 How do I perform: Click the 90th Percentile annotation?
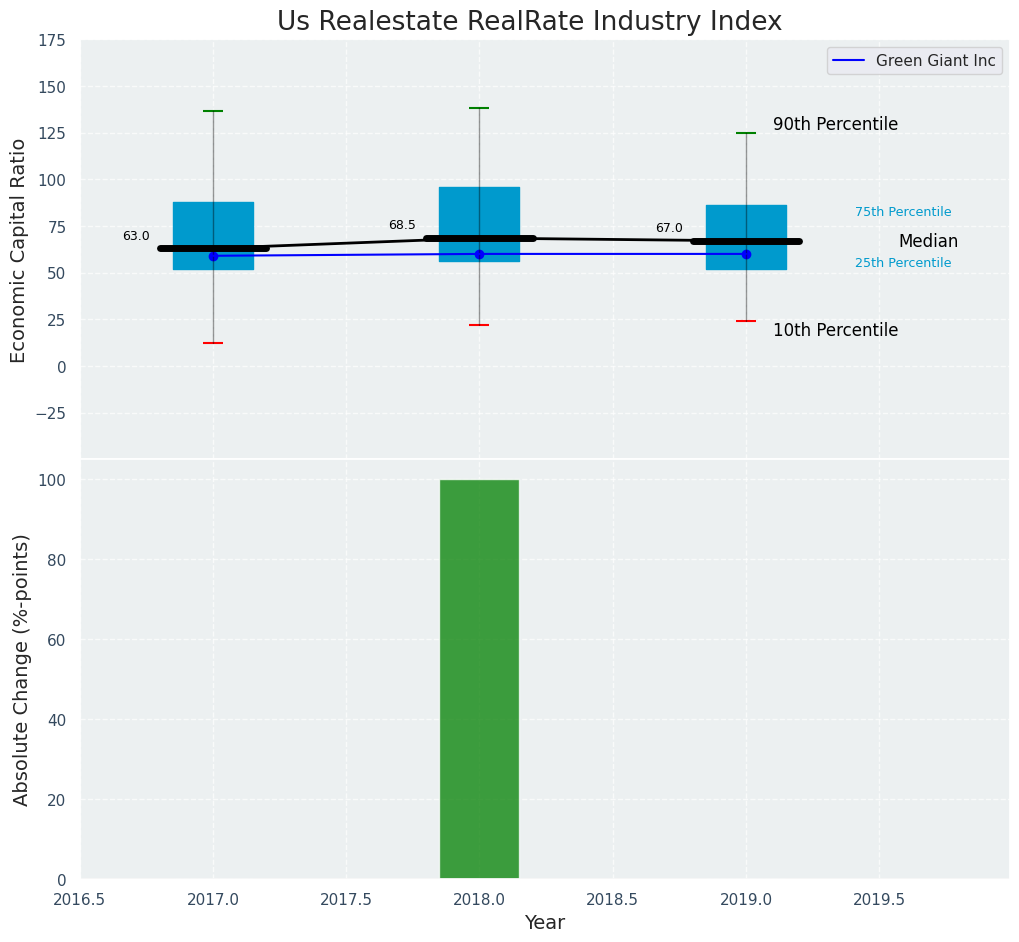coord(835,125)
